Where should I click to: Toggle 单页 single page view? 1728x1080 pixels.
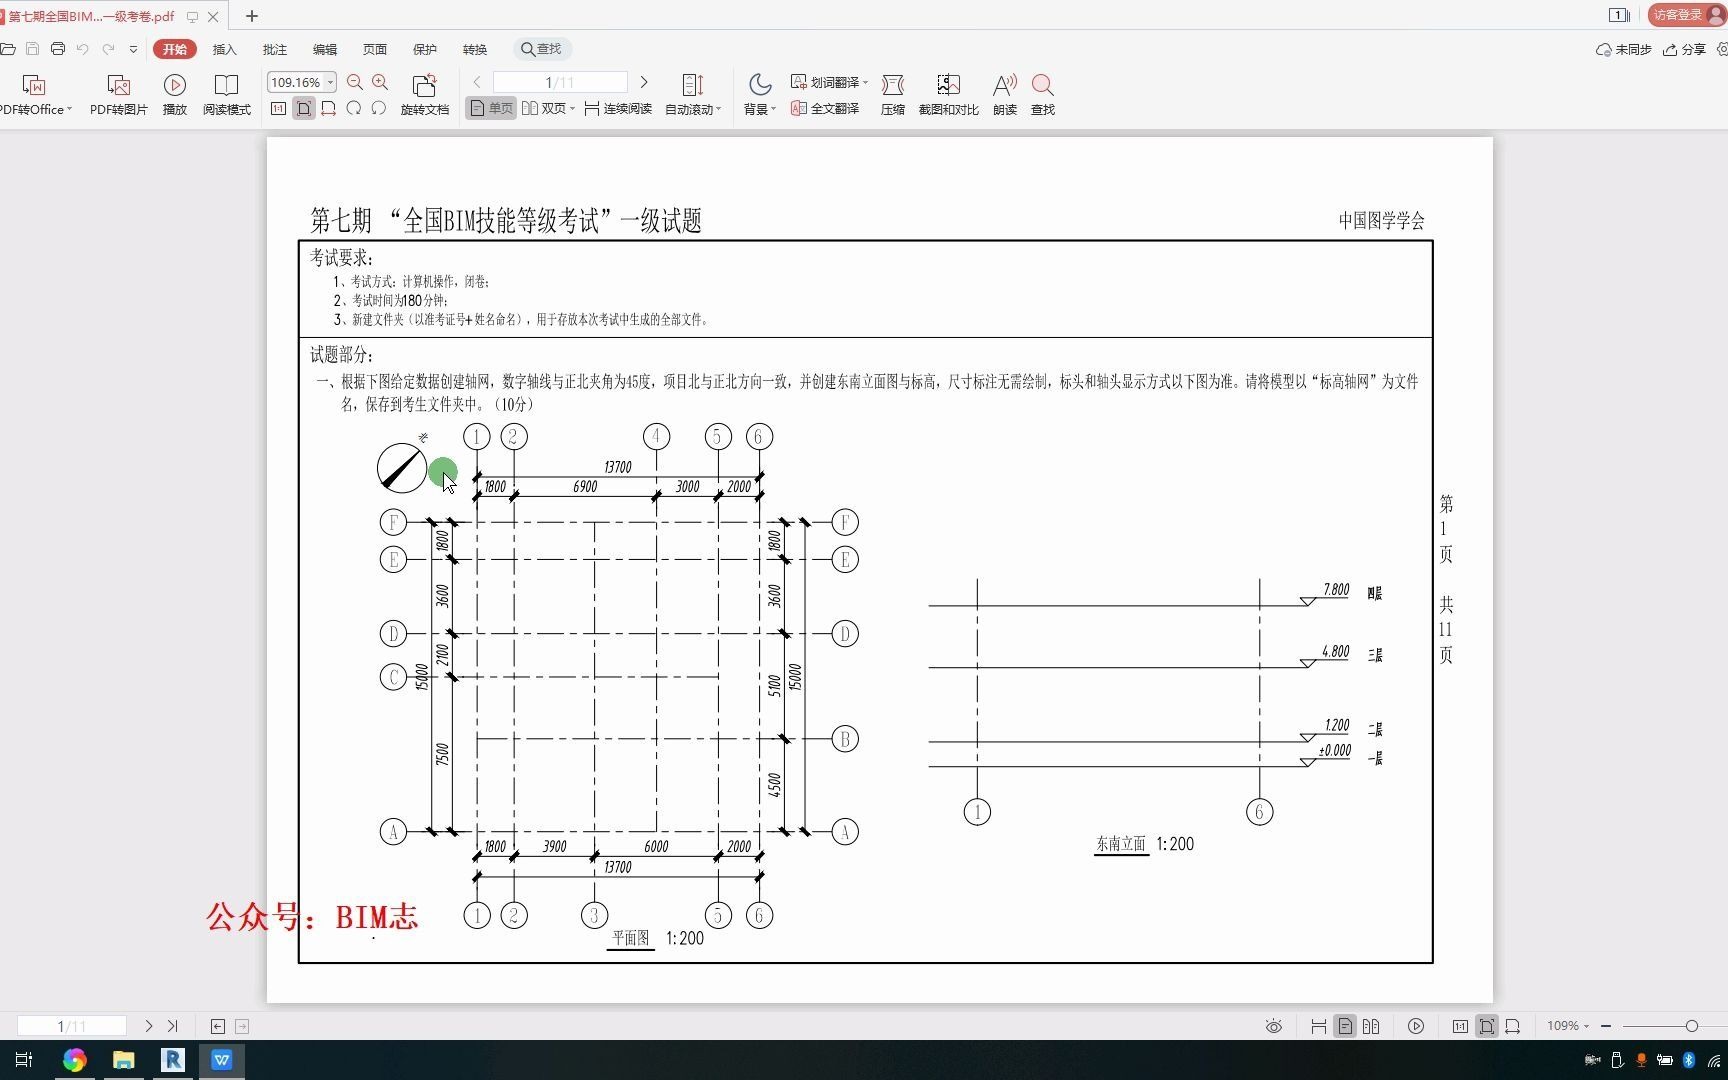point(489,108)
